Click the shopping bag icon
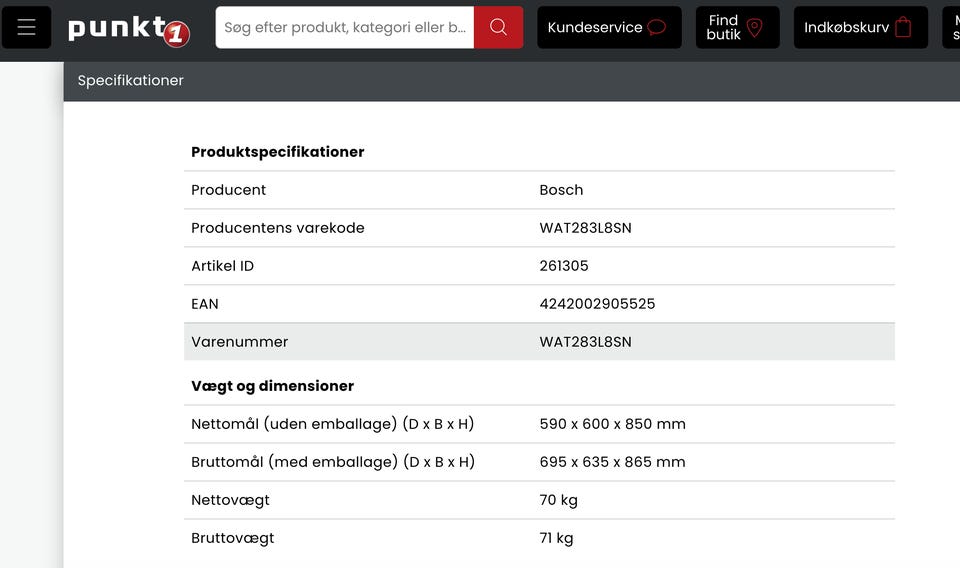Viewport: 960px width, 568px height. (903, 27)
